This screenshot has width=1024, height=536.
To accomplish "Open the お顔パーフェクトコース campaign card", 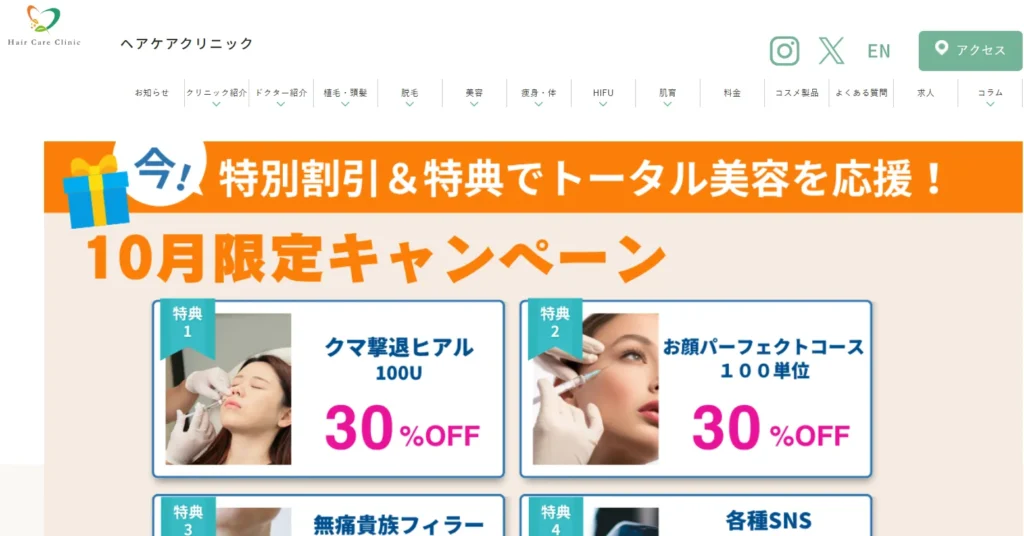I will [x=696, y=388].
